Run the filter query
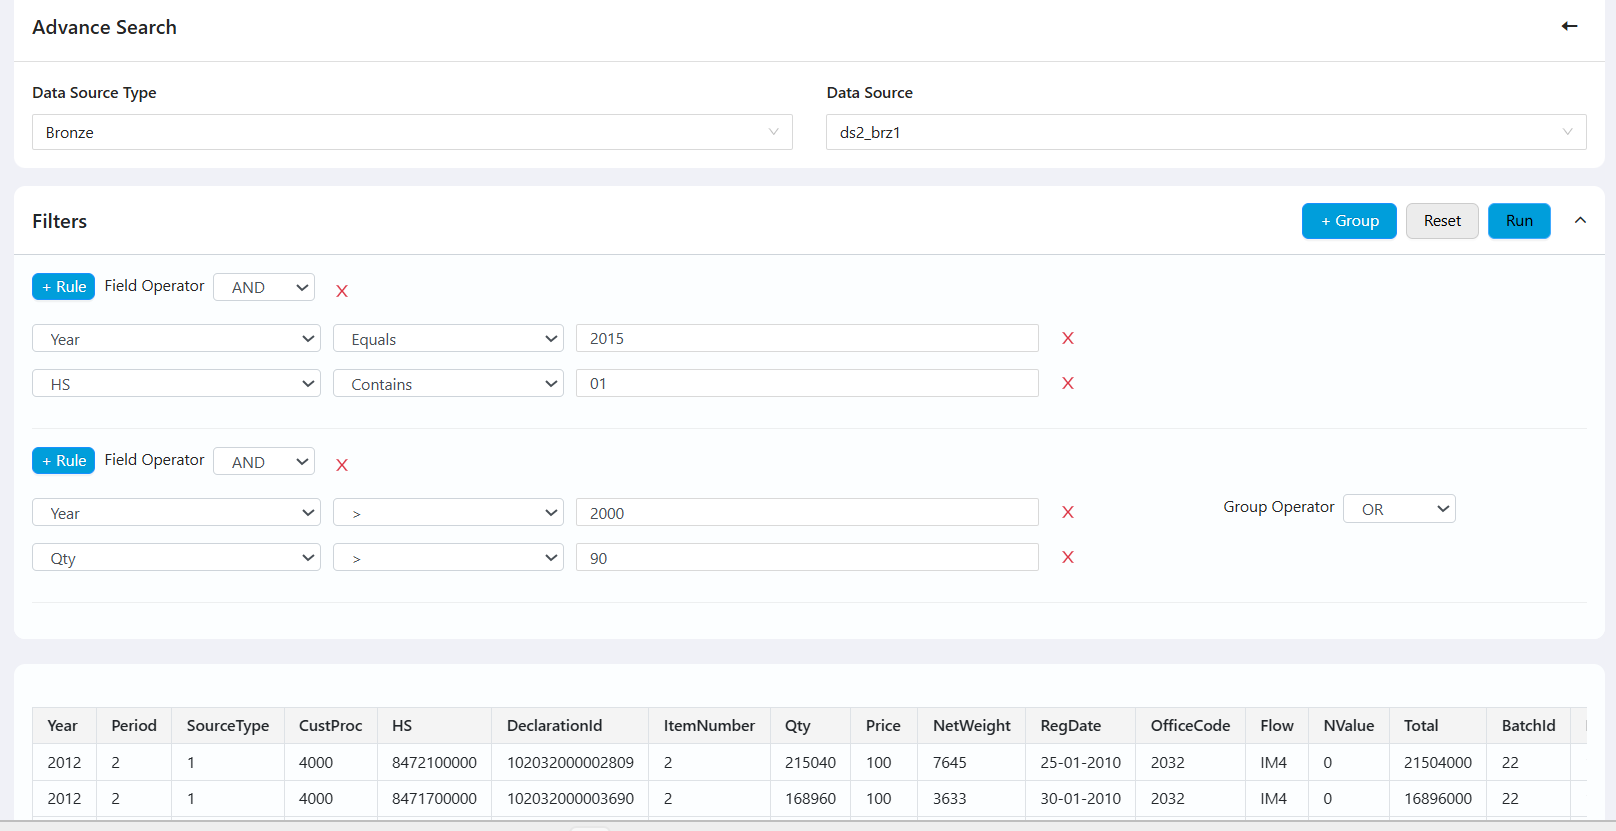The image size is (1616, 831). pos(1518,221)
